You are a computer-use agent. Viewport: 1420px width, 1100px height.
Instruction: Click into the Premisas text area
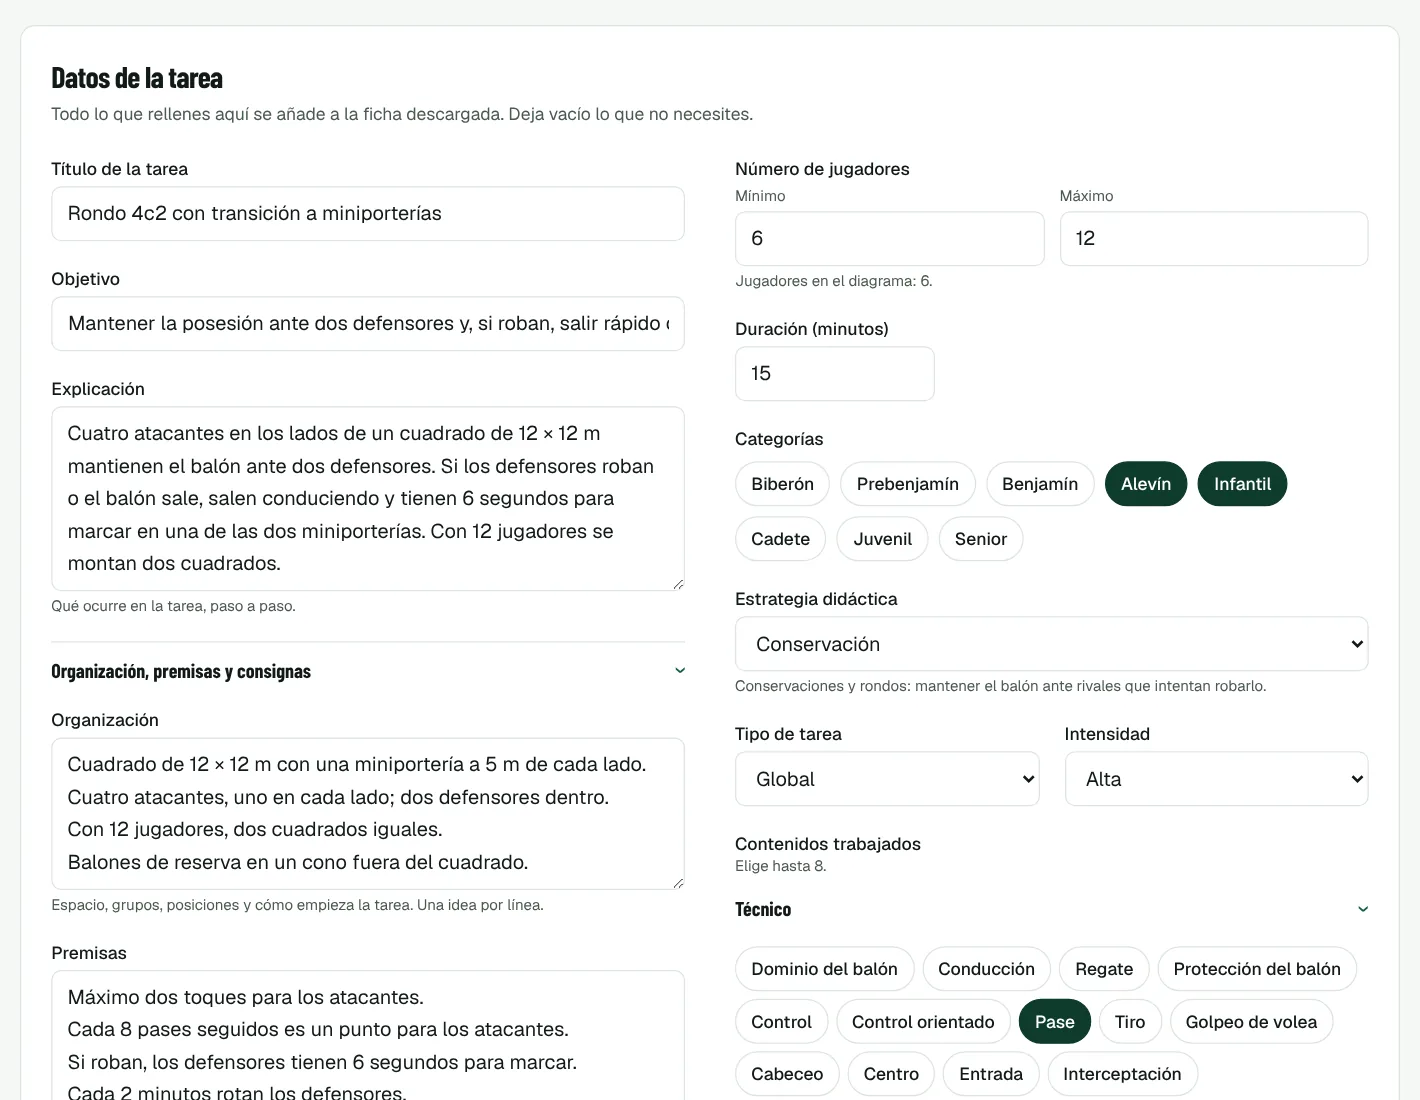pyautogui.click(x=368, y=1036)
